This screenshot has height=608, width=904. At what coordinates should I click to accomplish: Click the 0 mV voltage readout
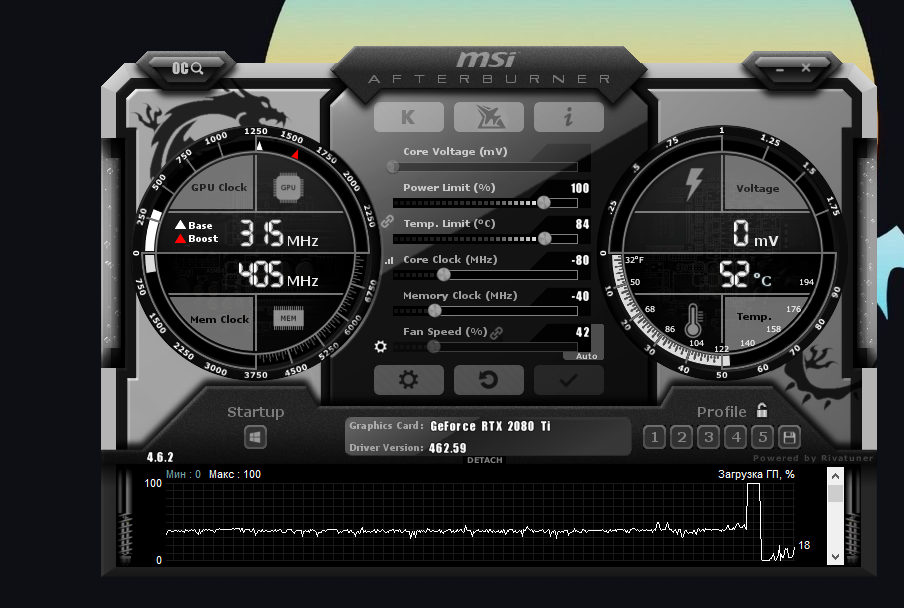(755, 233)
